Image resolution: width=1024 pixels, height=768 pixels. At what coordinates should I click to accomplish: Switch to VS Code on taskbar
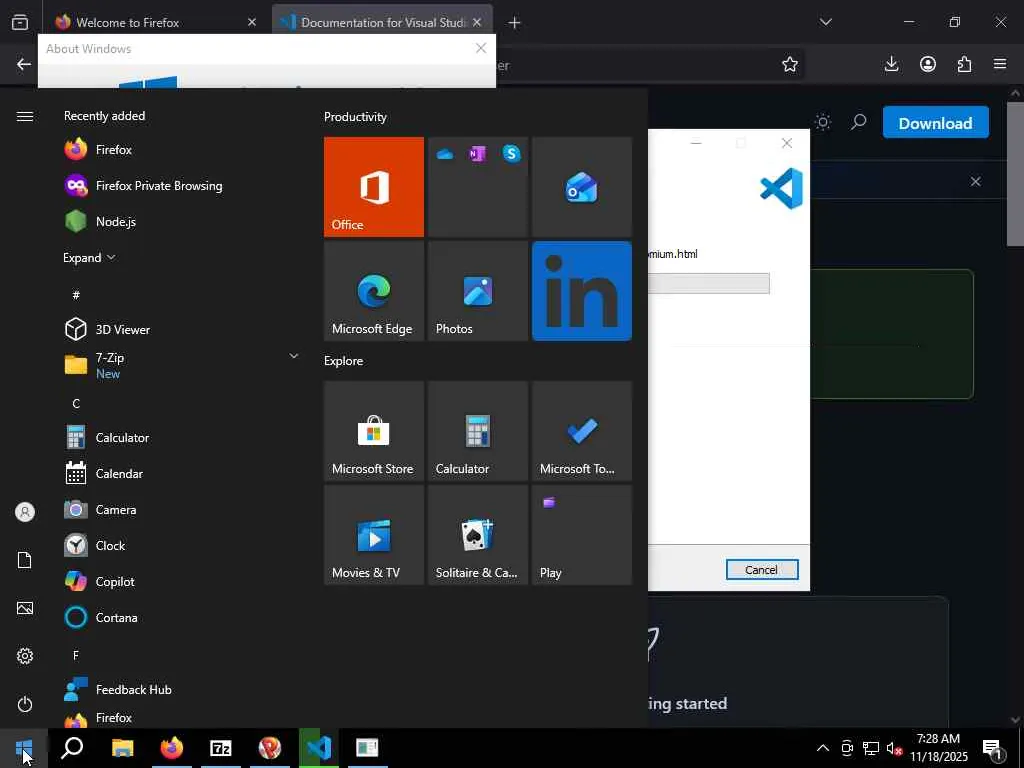pos(319,748)
